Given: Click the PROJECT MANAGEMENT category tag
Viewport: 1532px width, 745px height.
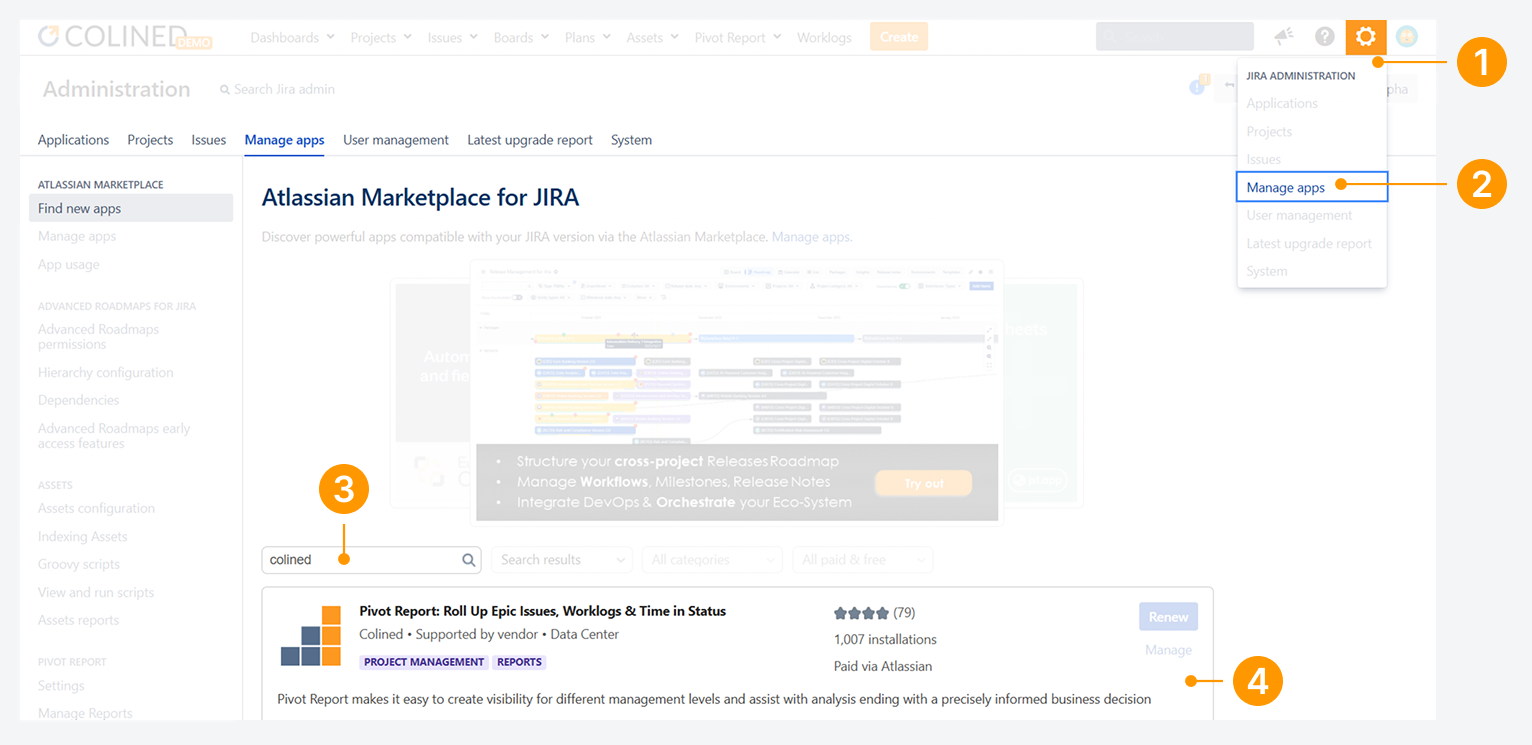Looking at the screenshot, I should click(424, 662).
